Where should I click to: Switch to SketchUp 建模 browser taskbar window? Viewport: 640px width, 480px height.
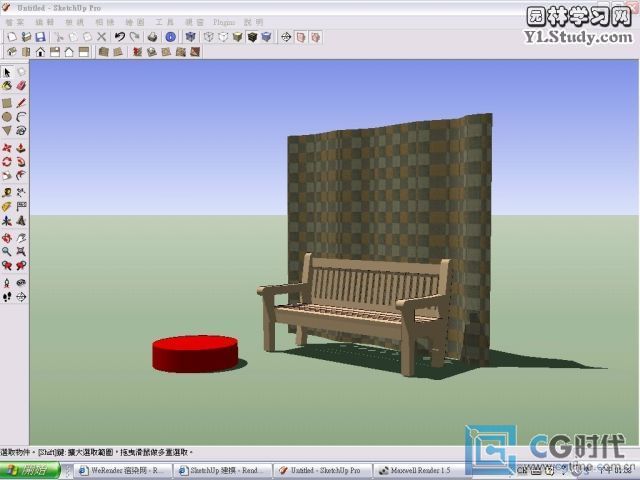[x=222, y=471]
